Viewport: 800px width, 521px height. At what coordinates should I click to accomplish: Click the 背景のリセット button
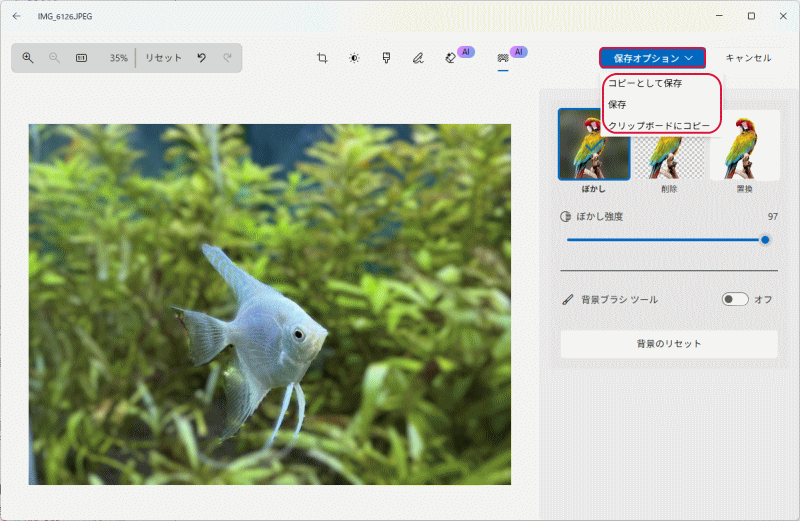point(669,344)
